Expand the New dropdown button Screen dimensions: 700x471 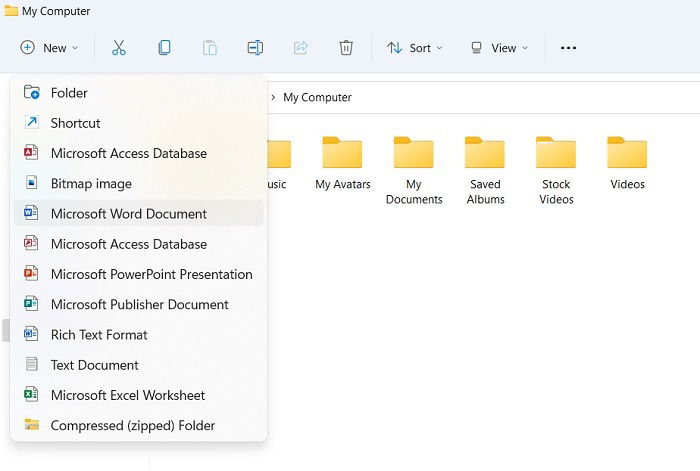49,48
